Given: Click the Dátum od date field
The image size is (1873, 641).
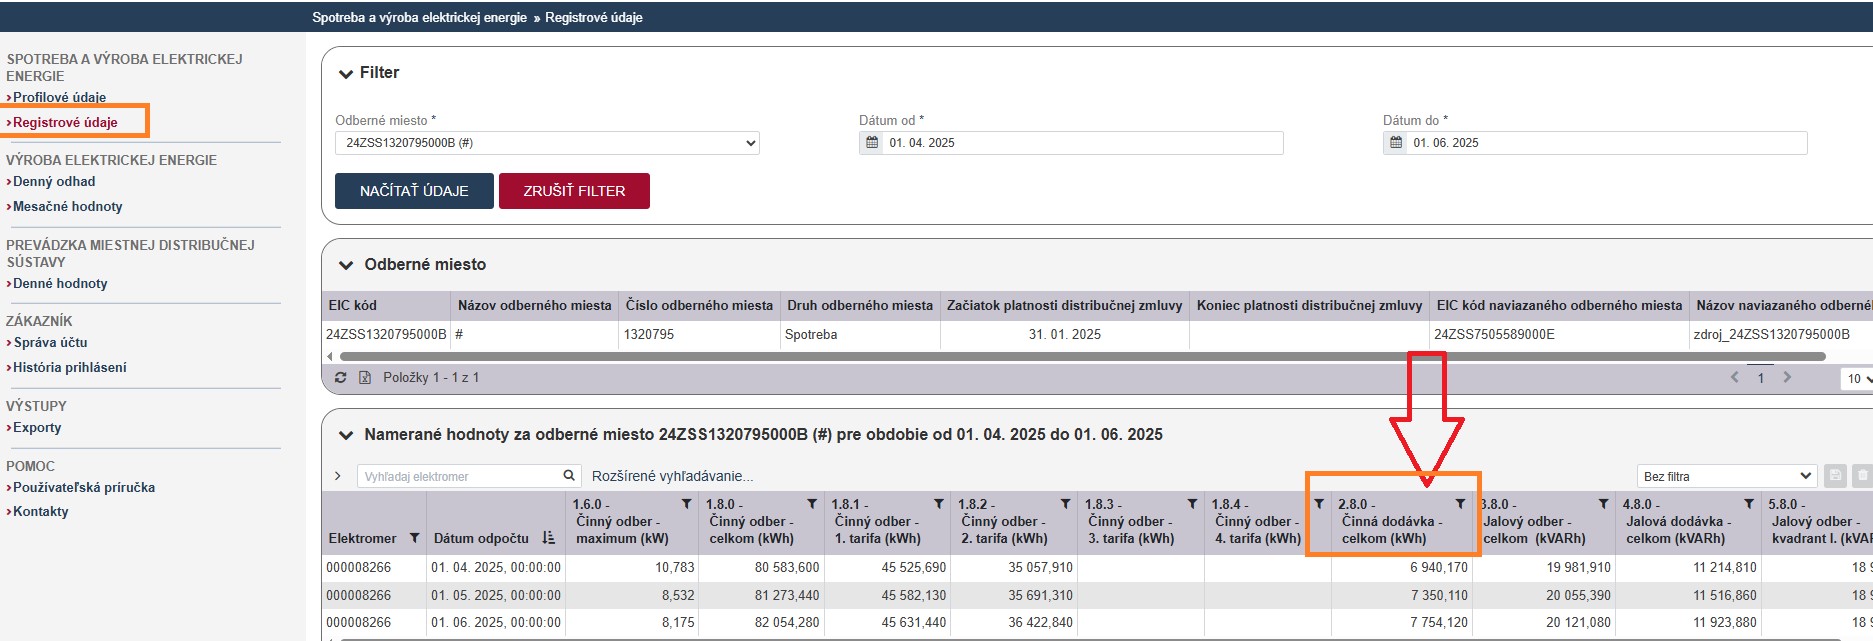Looking at the screenshot, I should coord(1084,143).
